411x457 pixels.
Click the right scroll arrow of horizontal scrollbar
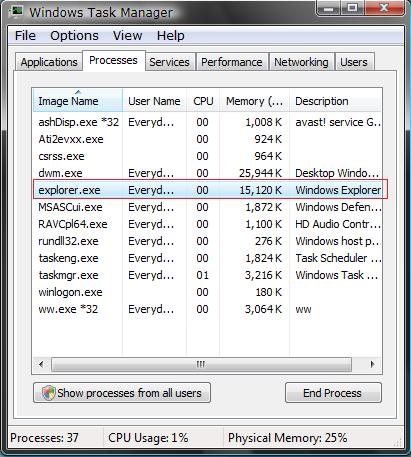point(372,364)
